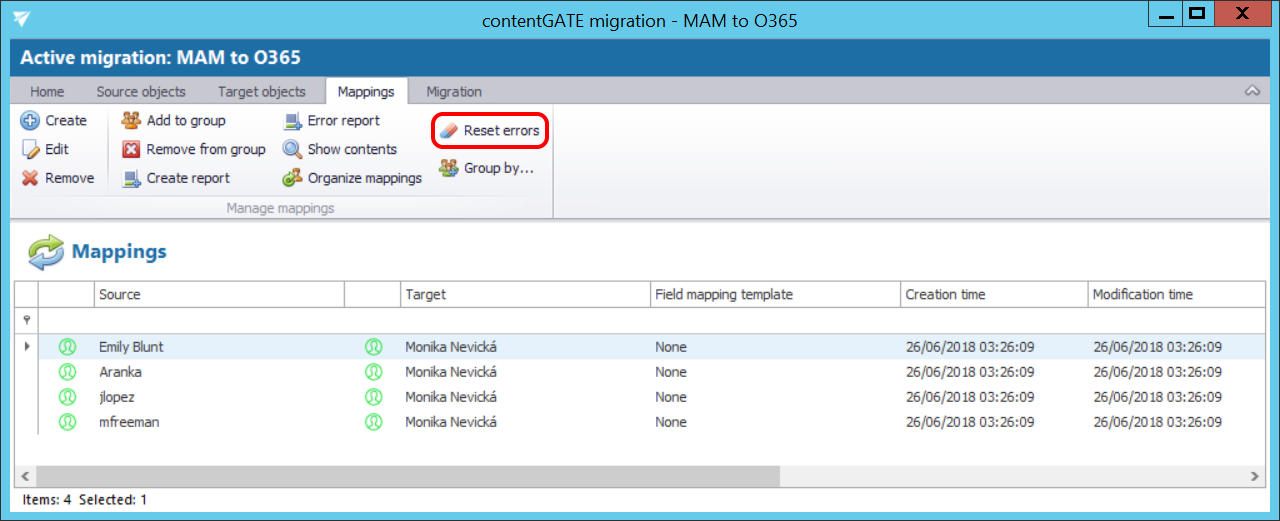Click Remove from group icon

[131, 150]
